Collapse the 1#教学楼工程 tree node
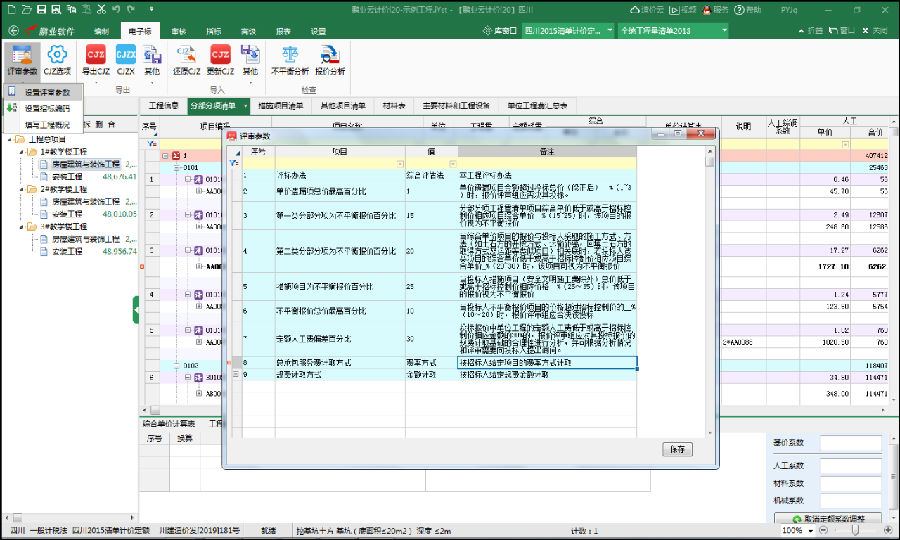 pos(20,151)
